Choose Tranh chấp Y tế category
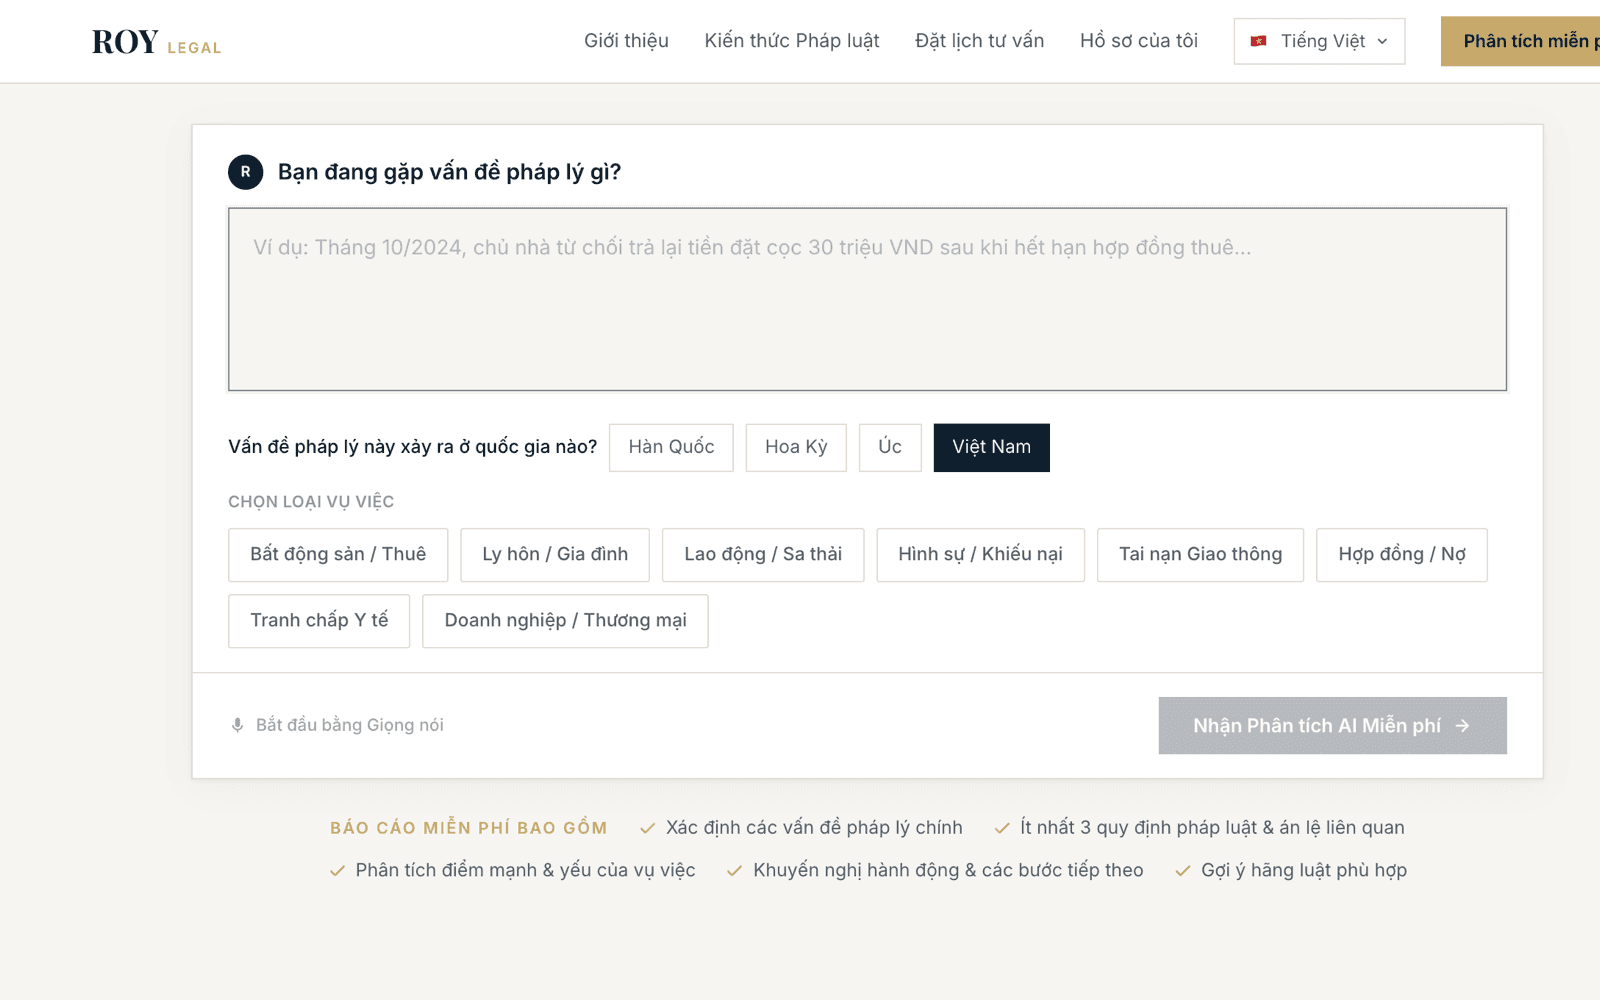1600x1000 pixels. (319, 621)
